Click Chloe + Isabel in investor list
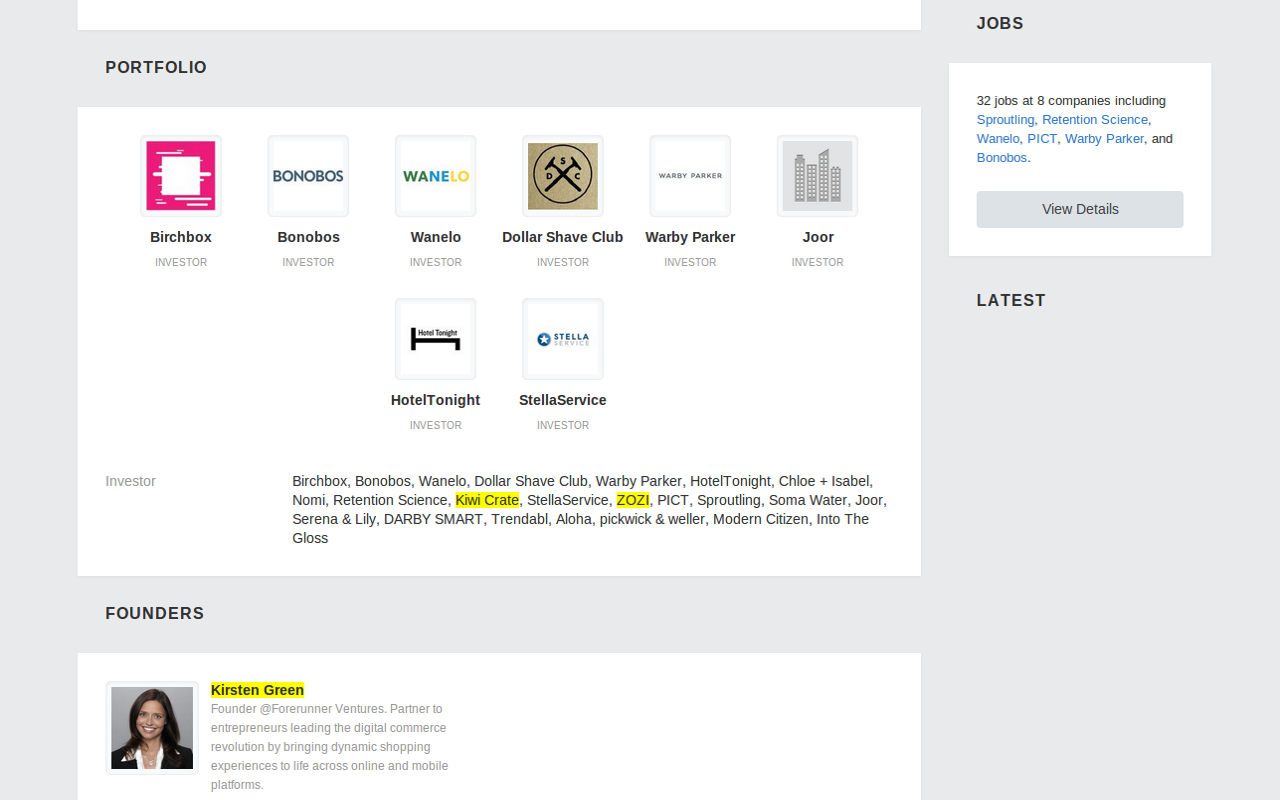Screen dimensions: 1280x800 point(824,481)
